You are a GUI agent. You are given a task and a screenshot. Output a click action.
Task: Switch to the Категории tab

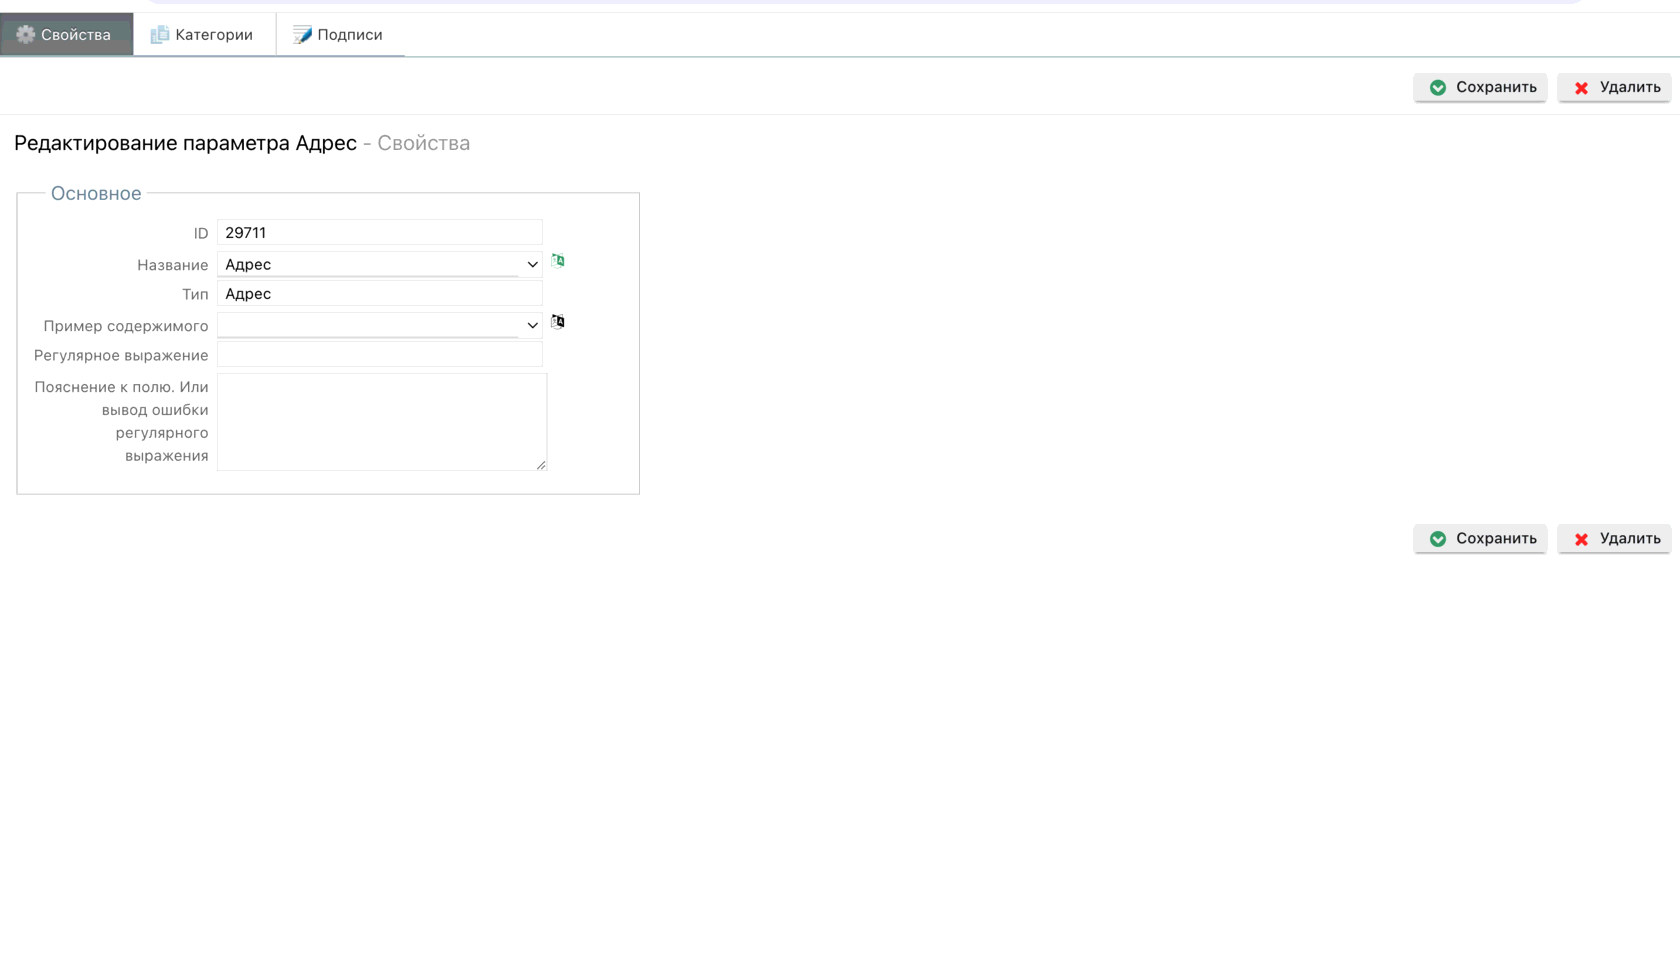tap(204, 35)
